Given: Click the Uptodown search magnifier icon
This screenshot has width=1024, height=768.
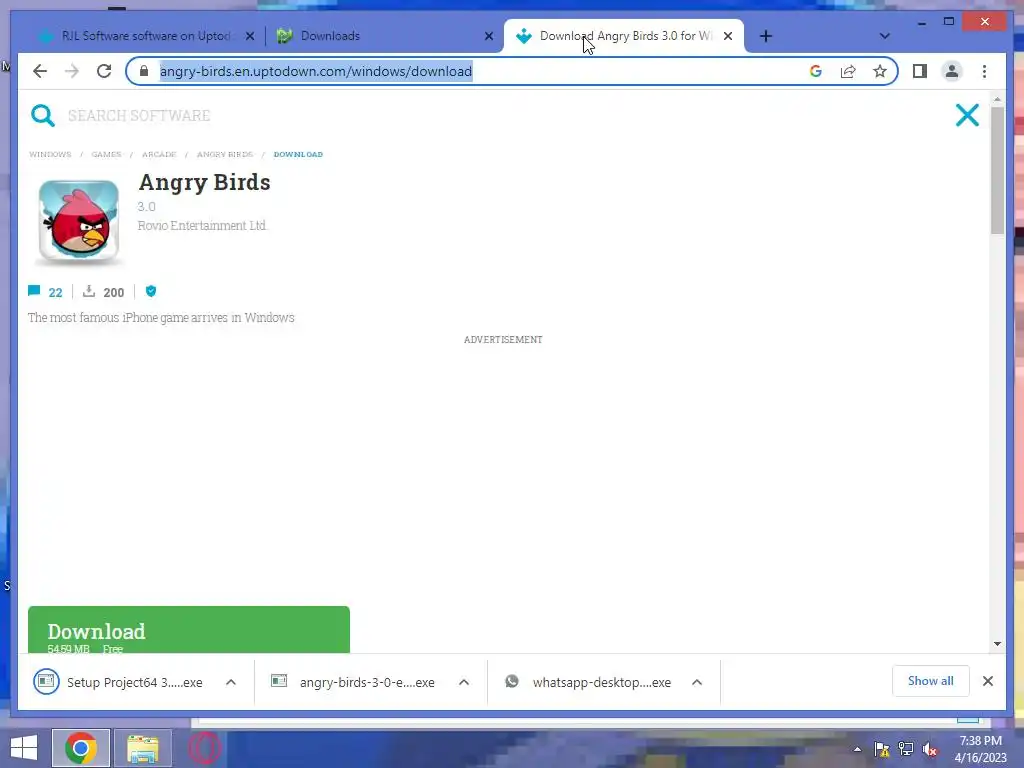Looking at the screenshot, I should [43, 116].
